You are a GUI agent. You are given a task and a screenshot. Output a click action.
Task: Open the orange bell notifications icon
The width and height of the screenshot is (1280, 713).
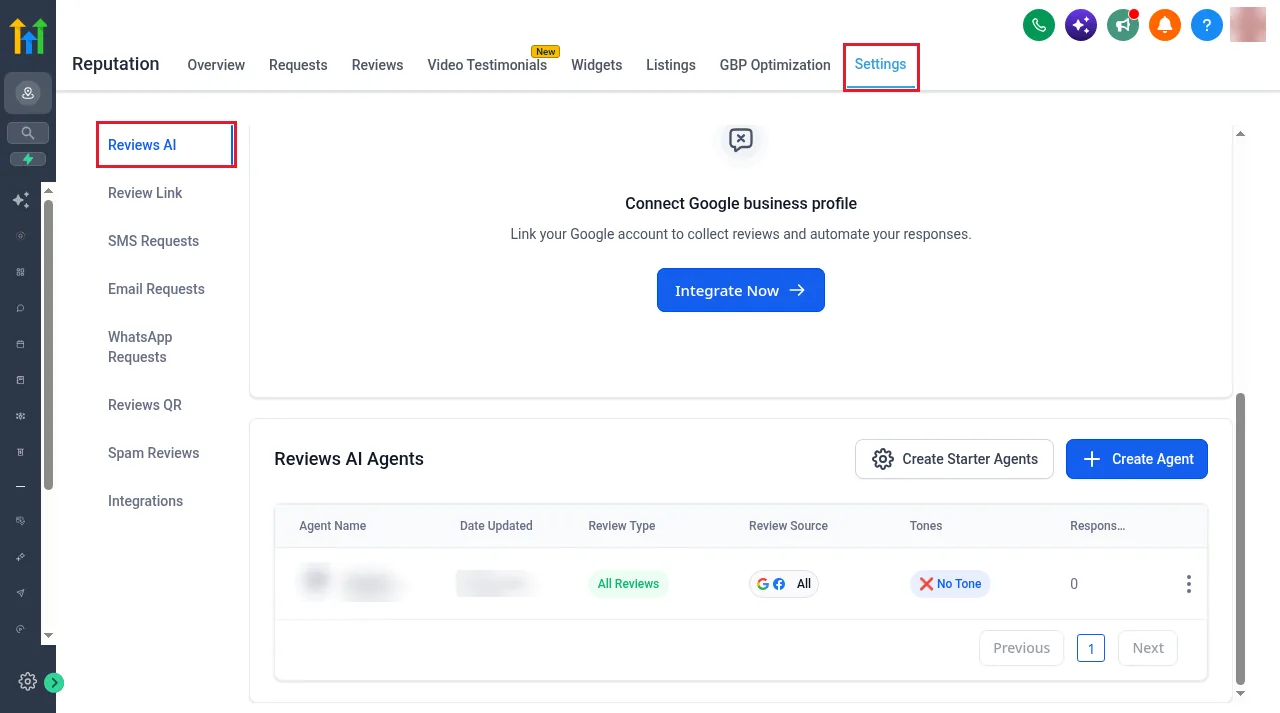[x=1165, y=24]
